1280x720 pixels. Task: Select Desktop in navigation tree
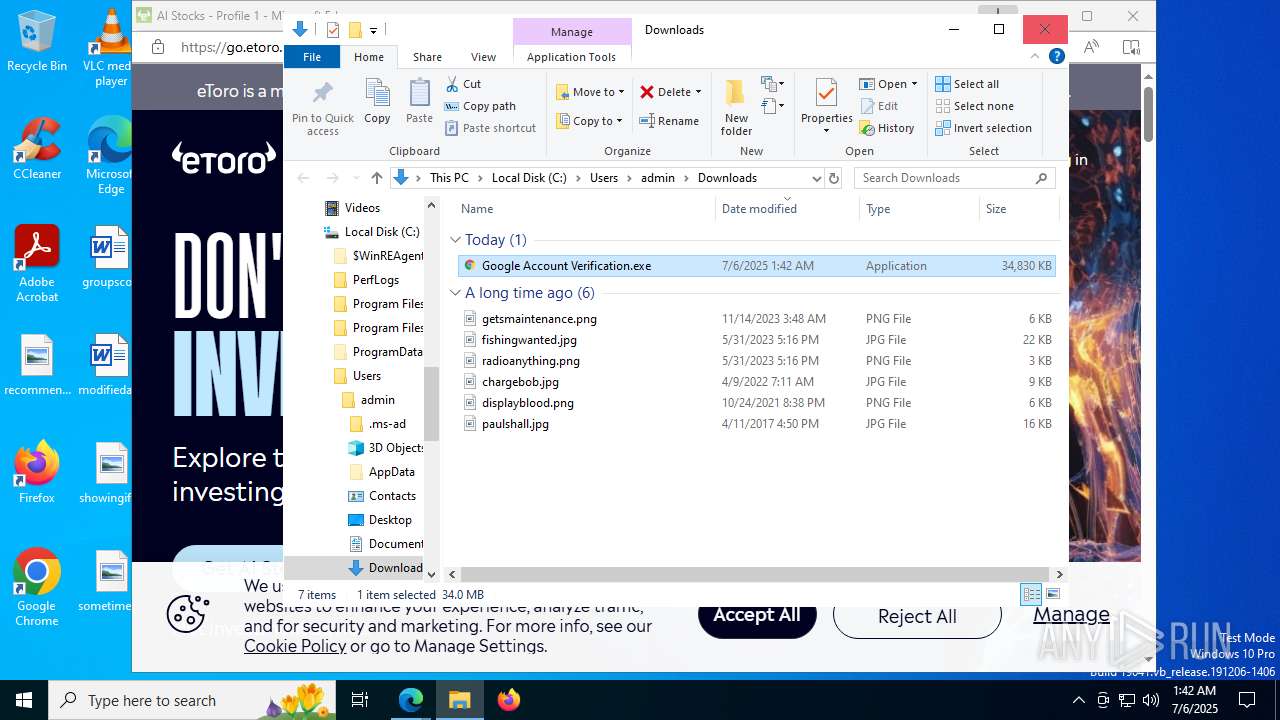tap(380, 520)
